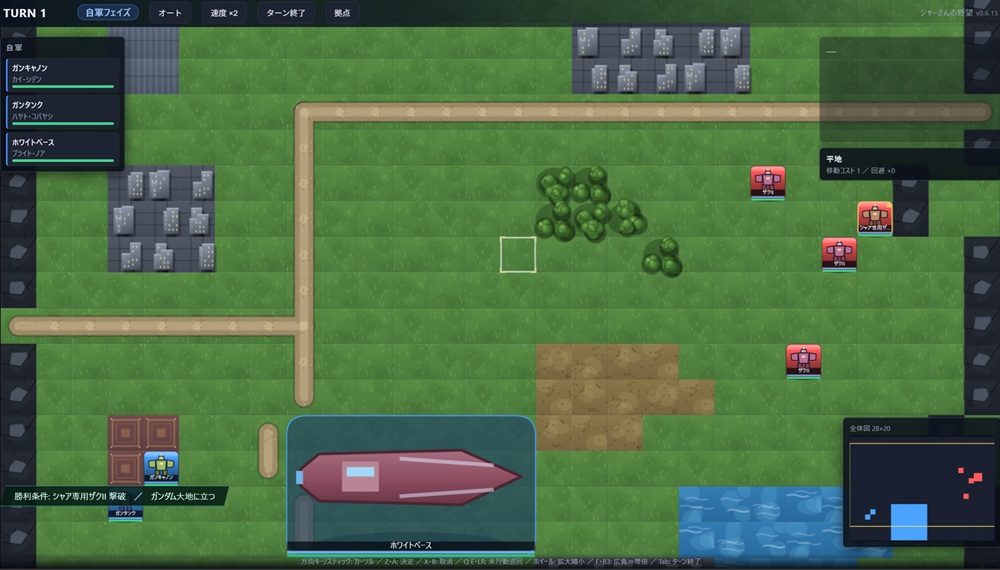The width and height of the screenshot is (1000, 570).
Task: Target the シャア専用ザク enemy unit
Action: click(874, 218)
